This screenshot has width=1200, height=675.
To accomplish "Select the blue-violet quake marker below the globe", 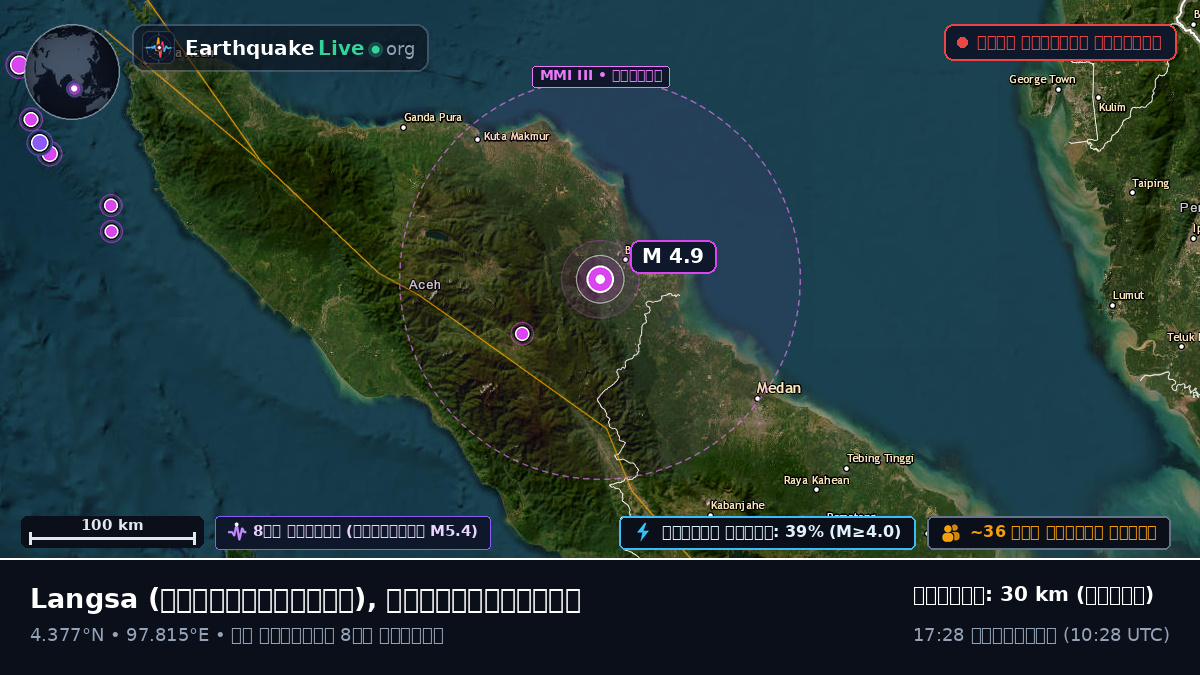I will point(39,142).
